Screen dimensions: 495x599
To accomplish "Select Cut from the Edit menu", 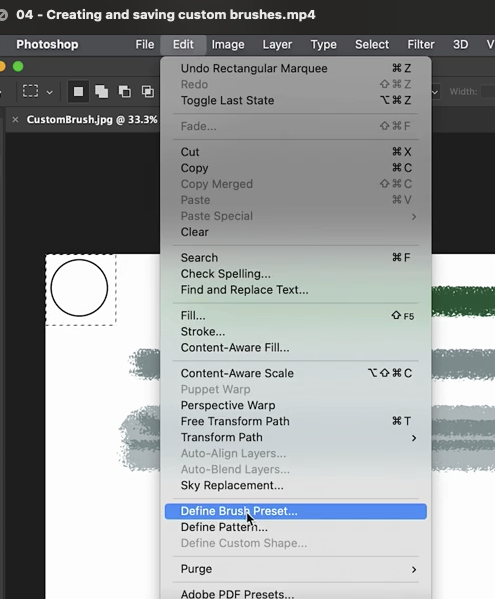I will point(296,152).
